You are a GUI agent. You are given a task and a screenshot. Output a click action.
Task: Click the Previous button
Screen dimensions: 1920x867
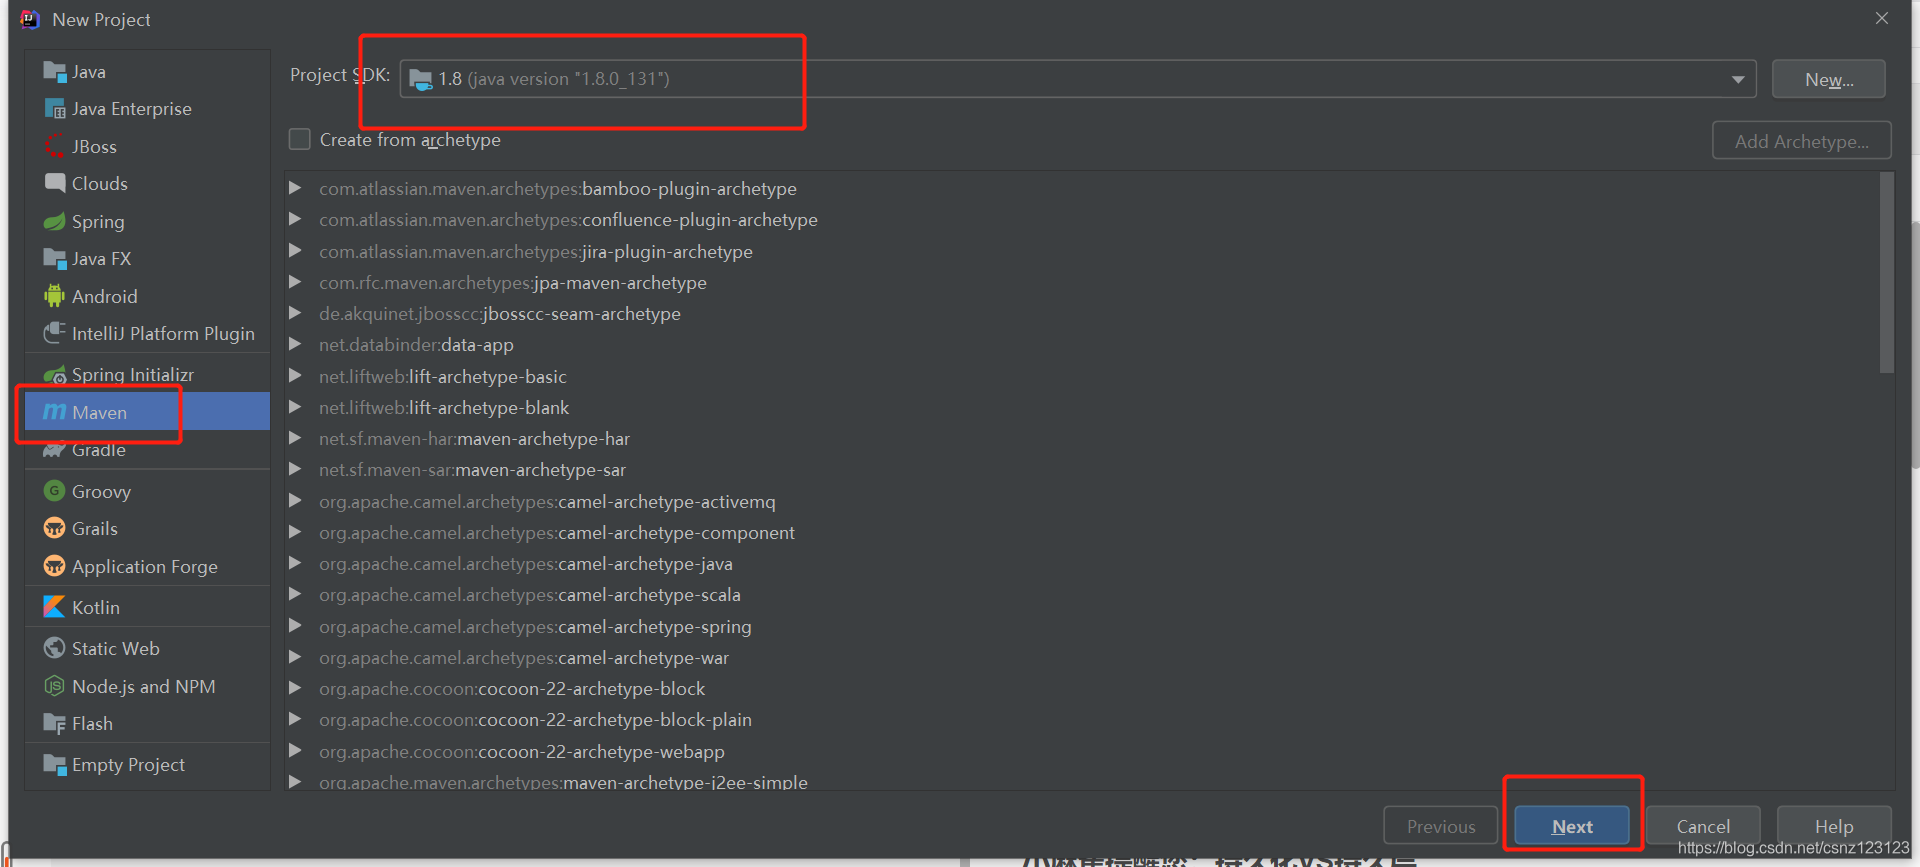click(1441, 826)
